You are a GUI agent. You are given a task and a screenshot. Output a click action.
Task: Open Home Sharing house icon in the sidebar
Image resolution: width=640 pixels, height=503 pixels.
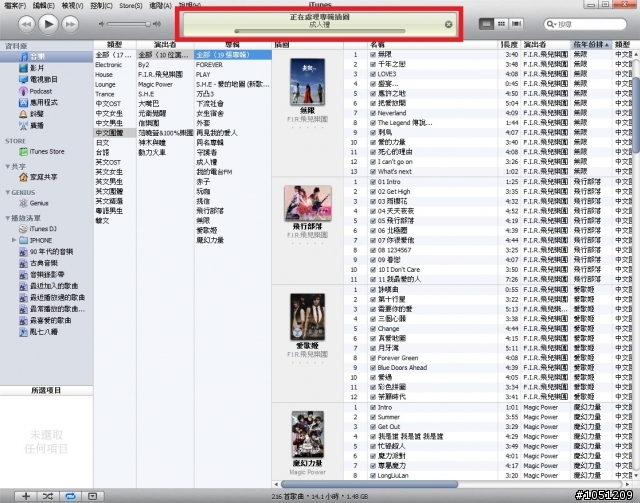click(23, 177)
